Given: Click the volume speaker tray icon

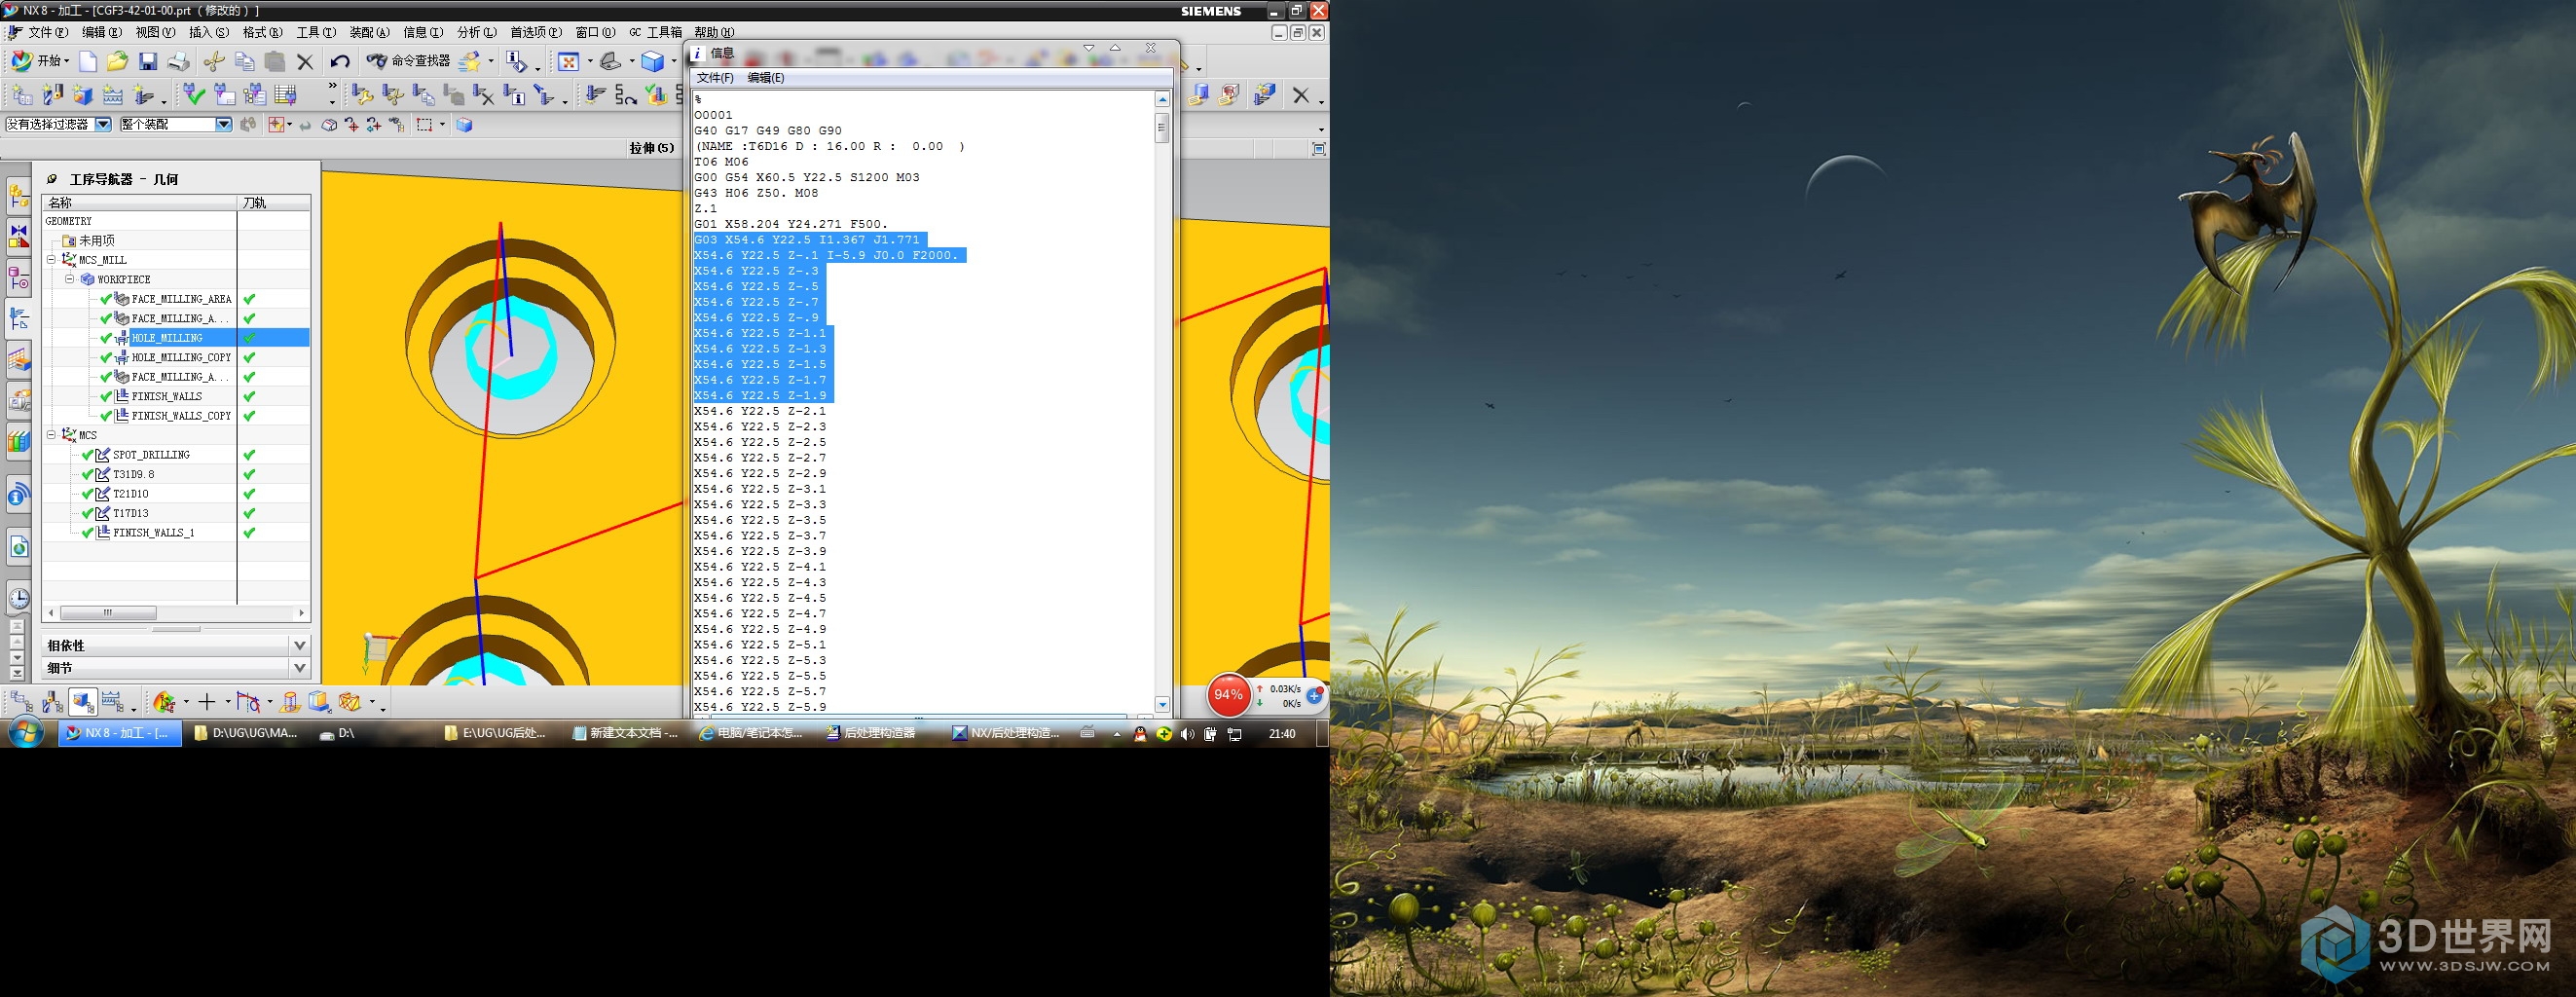Looking at the screenshot, I should coord(1187,735).
